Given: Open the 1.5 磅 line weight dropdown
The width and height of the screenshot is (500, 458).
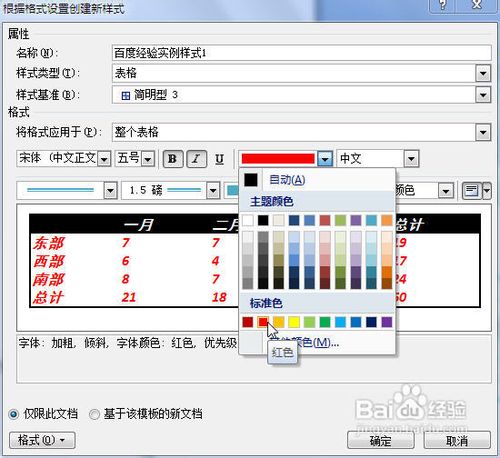Looking at the screenshot, I should 213,191.
